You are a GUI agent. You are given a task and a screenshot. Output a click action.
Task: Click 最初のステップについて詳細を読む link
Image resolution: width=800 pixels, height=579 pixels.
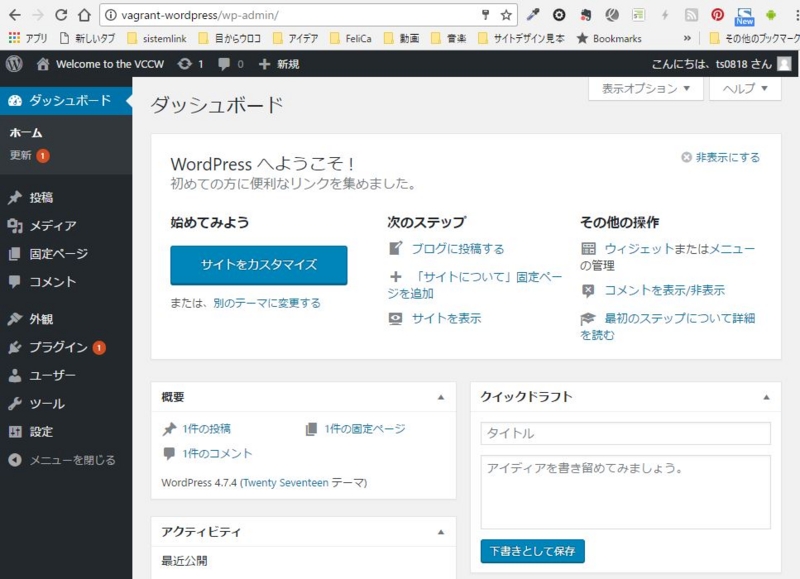[668, 326]
